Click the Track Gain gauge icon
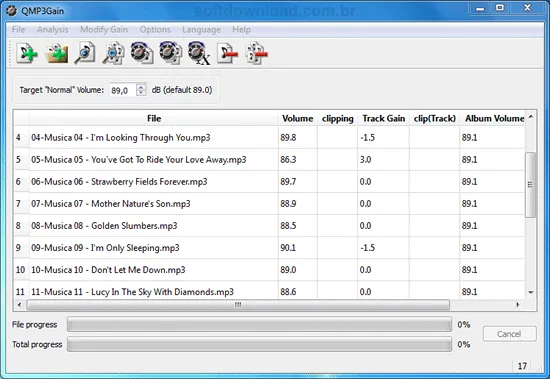The width and height of the screenshot is (550, 379). (142, 53)
